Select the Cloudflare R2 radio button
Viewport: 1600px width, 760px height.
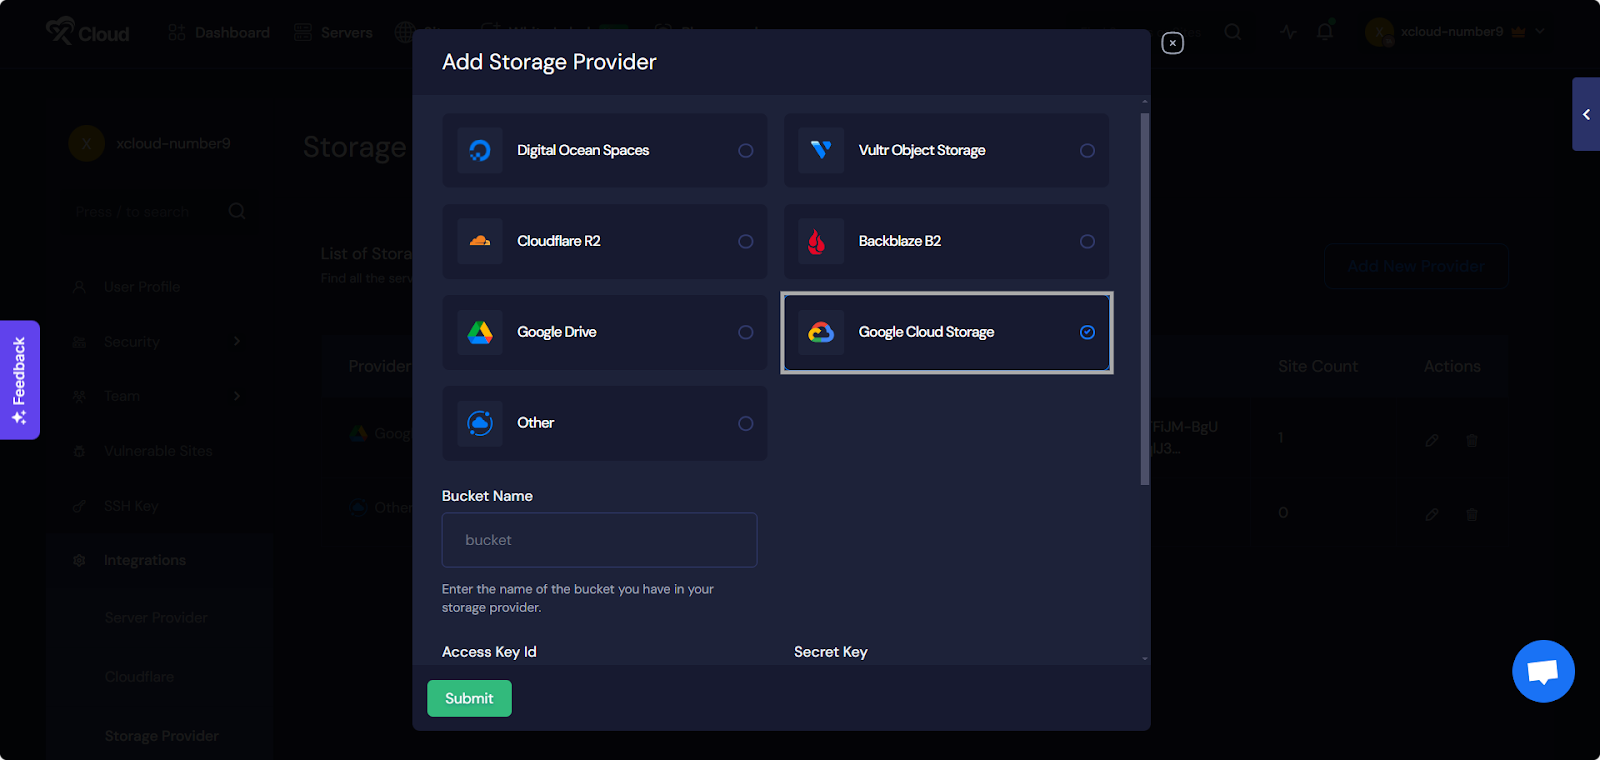(746, 242)
